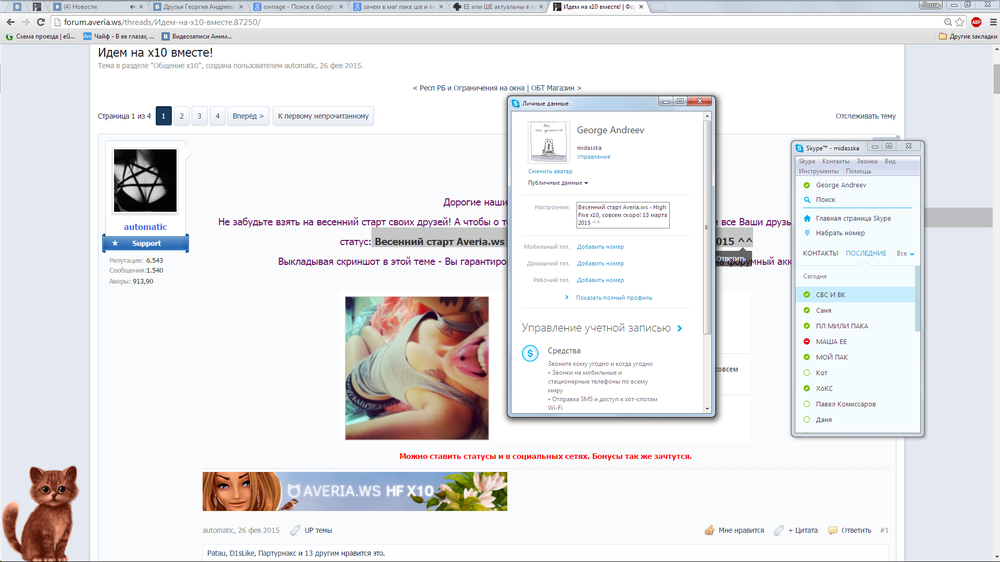Click 'Добавить номер' for Домашний тел.

click(x=600, y=263)
